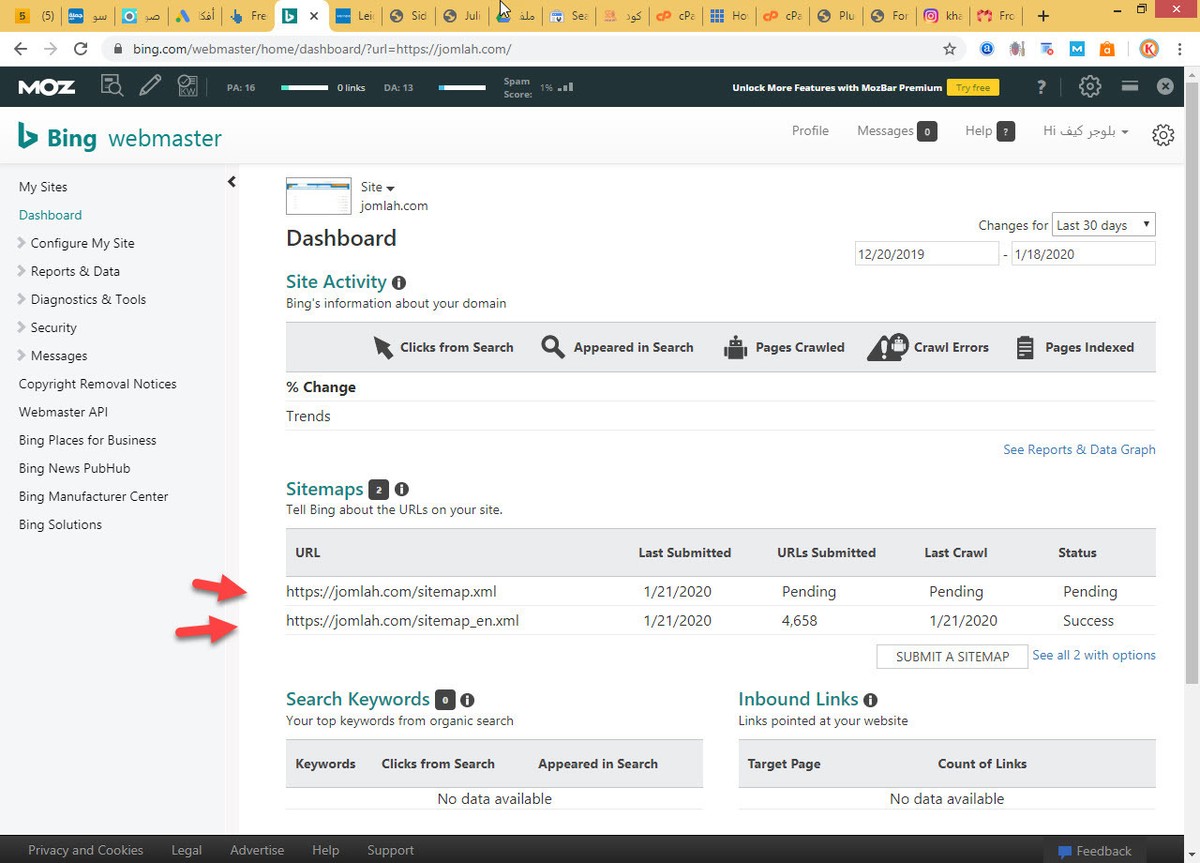Edit end date field 1/18/2020

pyautogui.click(x=1083, y=254)
